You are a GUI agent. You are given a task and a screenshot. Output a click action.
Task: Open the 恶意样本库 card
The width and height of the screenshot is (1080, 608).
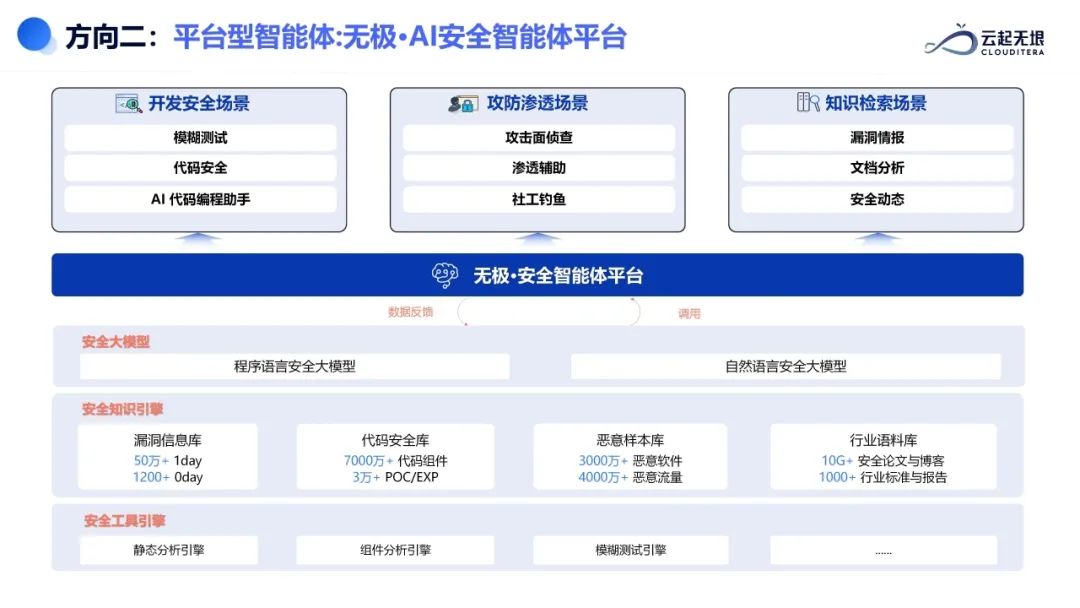coord(631,455)
